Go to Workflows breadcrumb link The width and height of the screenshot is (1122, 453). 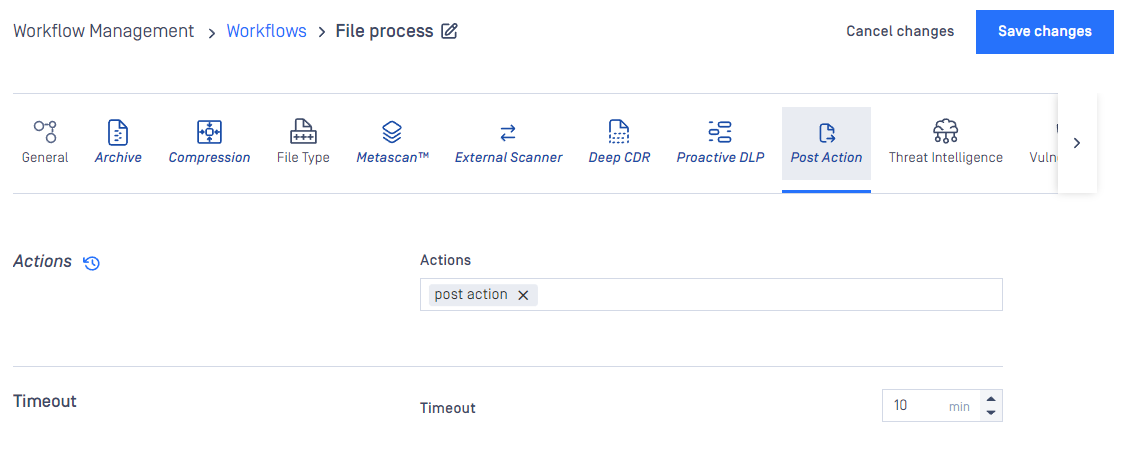(x=266, y=31)
